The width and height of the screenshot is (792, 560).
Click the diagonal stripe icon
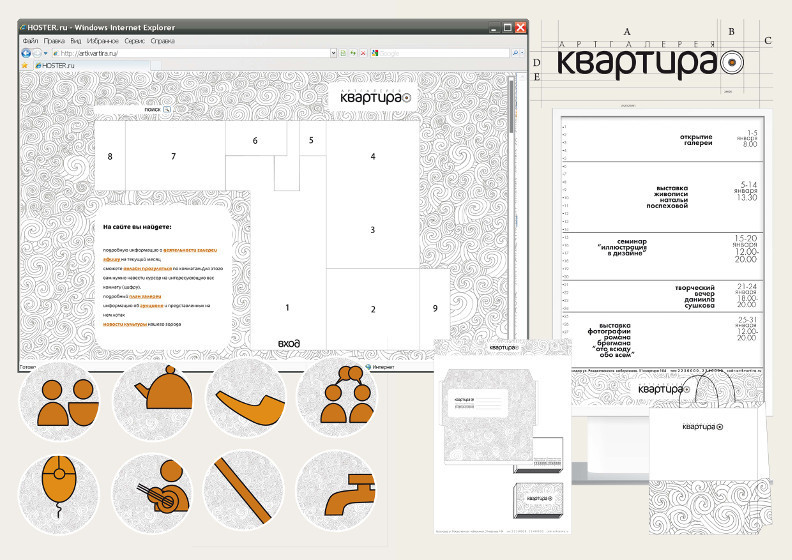tap(247, 486)
